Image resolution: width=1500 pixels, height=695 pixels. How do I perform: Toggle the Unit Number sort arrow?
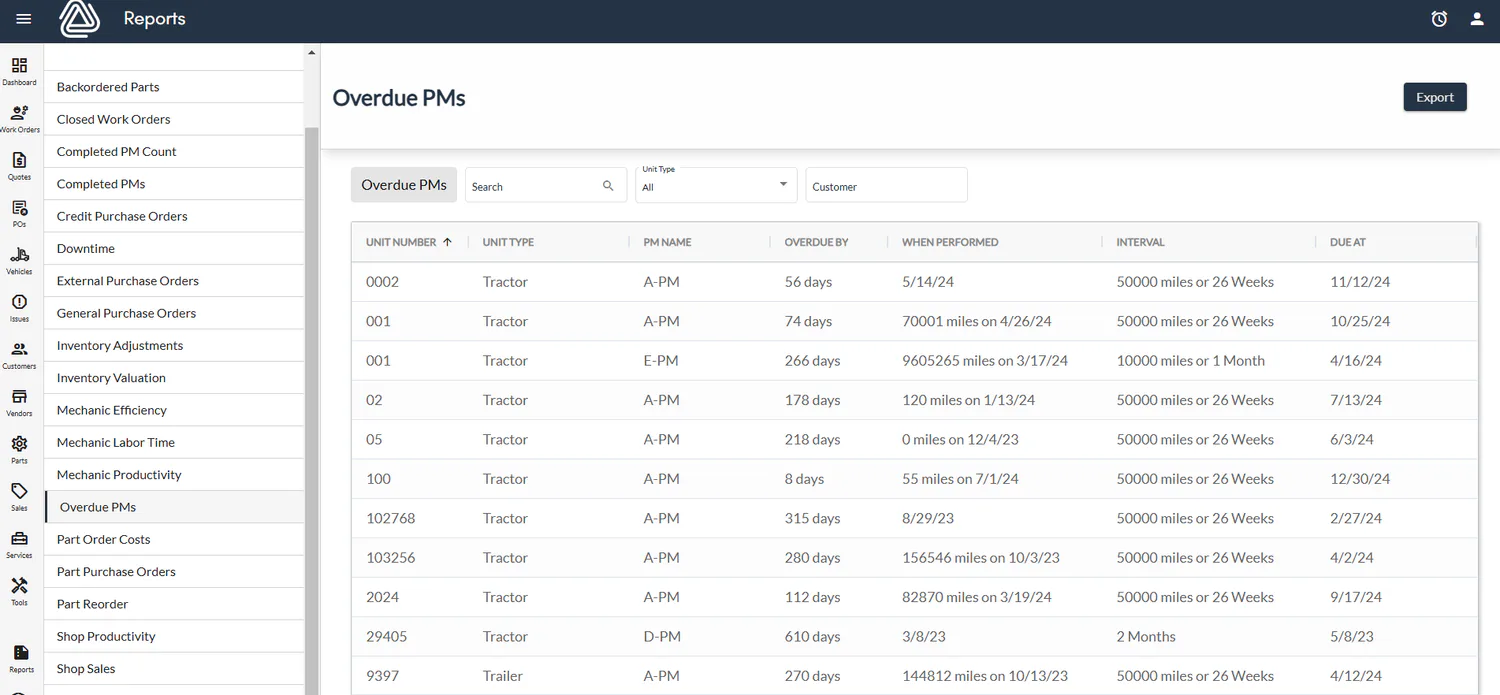pos(447,242)
